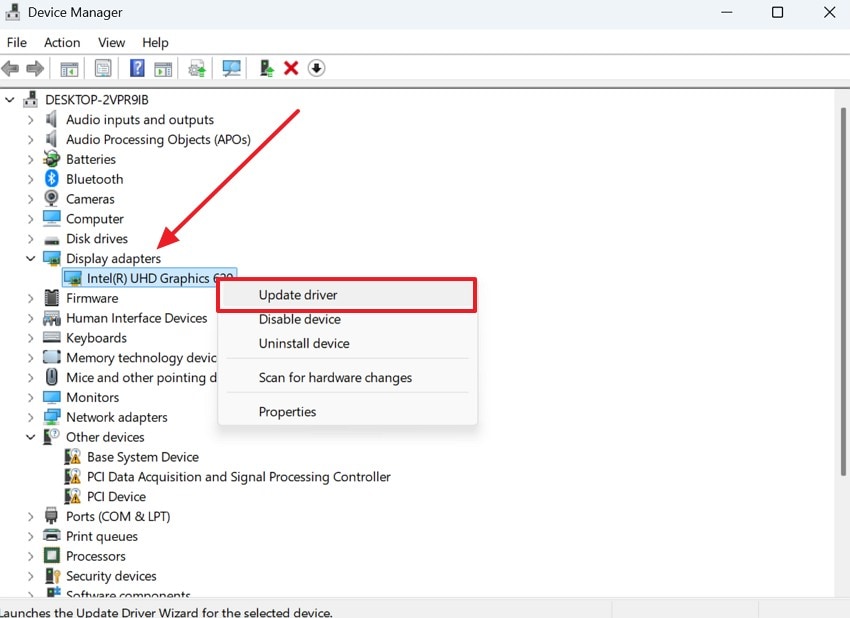This screenshot has height=618, width=850.
Task: Click the Disable device down-arrow toolbar icon
Action: coord(317,67)
